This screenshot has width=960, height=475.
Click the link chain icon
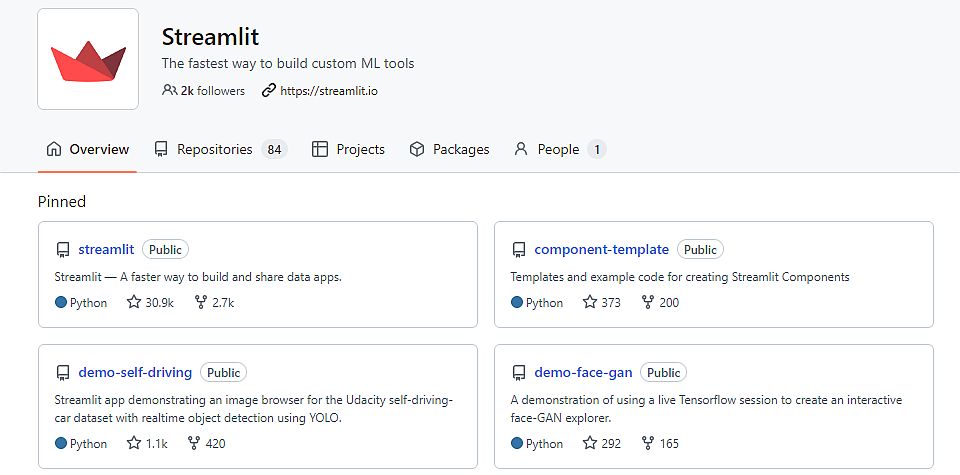[268, 91]
